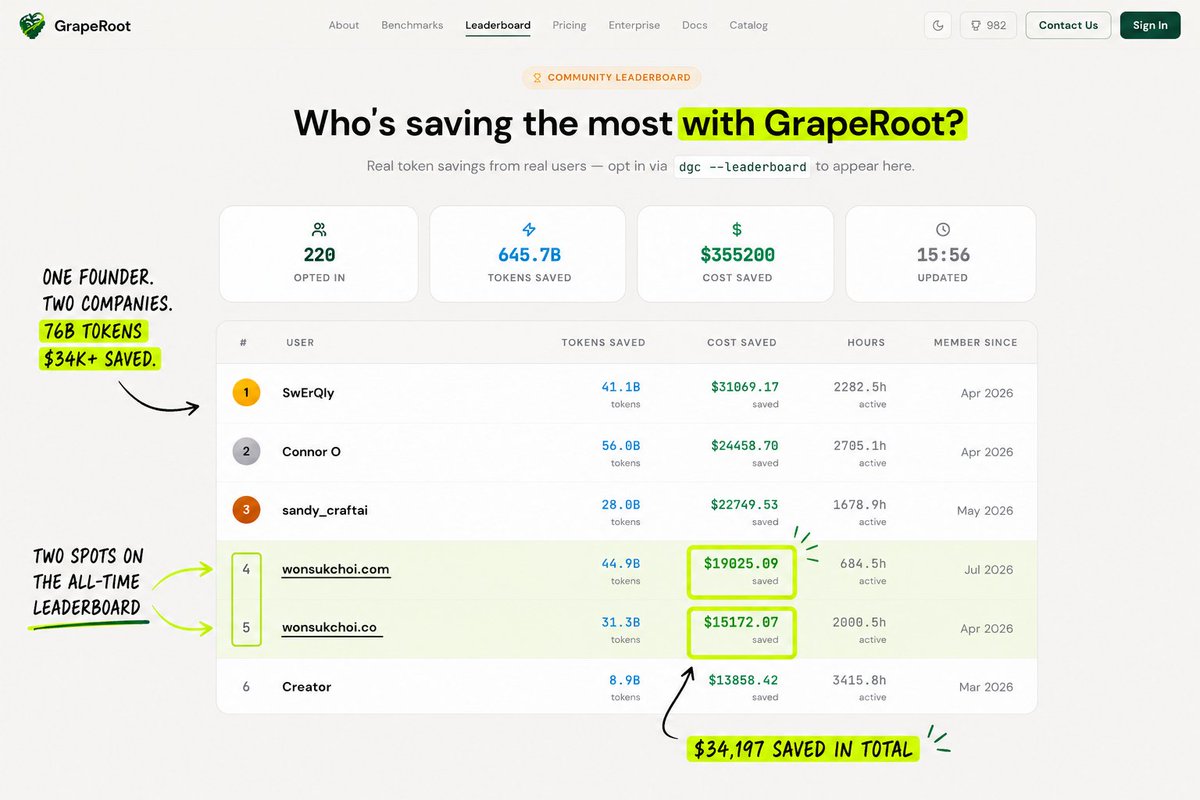Click the $31069.17 cost saved value
This screenshot has width=1200, height=800.
coord(744,386)
